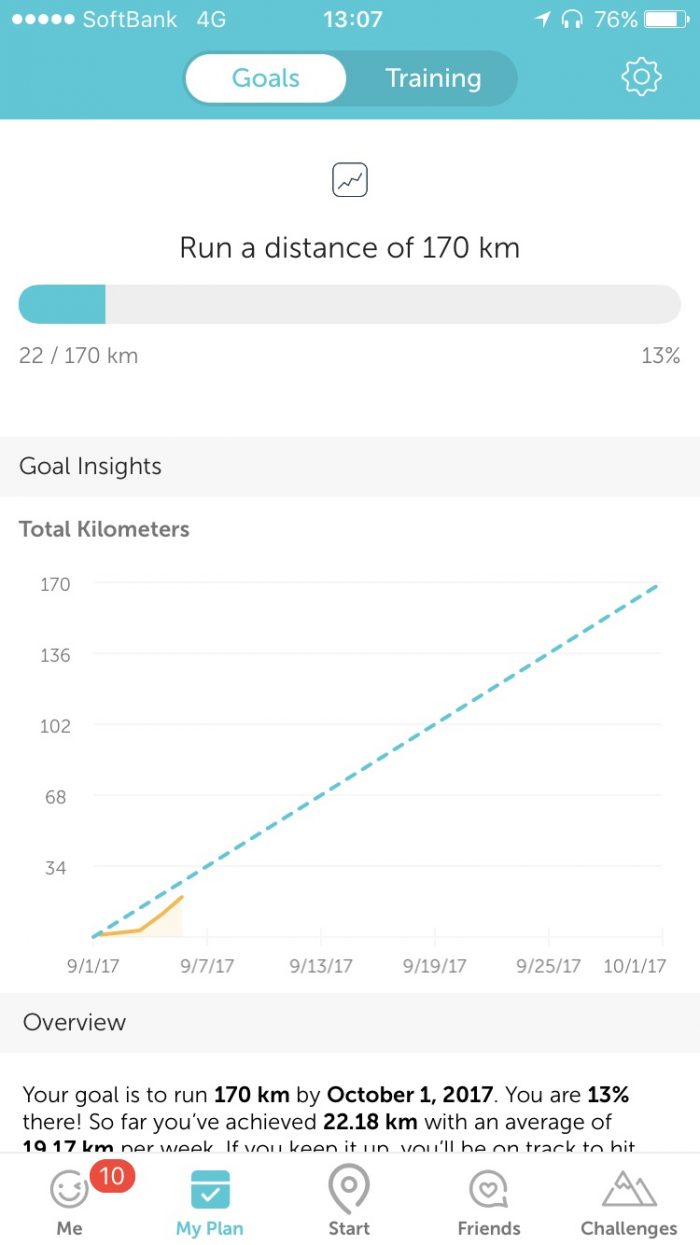
Task: Open the Challenges mountain icon
Action: tap(629, 1190)
